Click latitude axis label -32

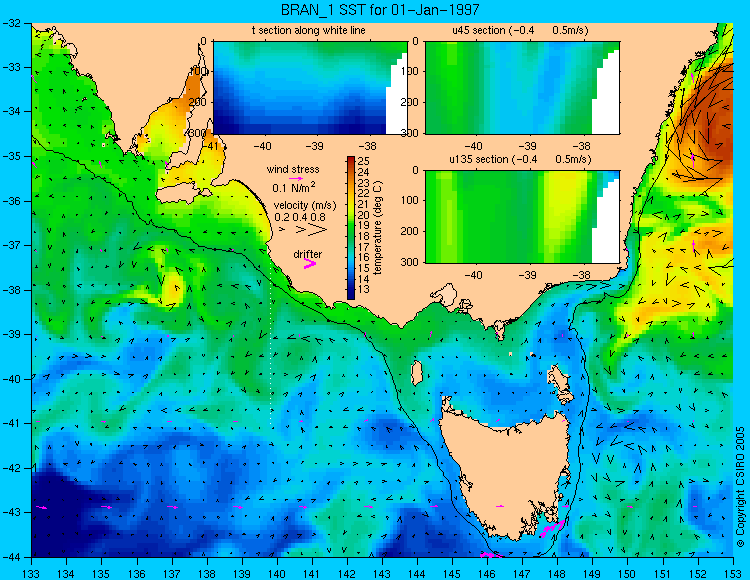[11, 23]
